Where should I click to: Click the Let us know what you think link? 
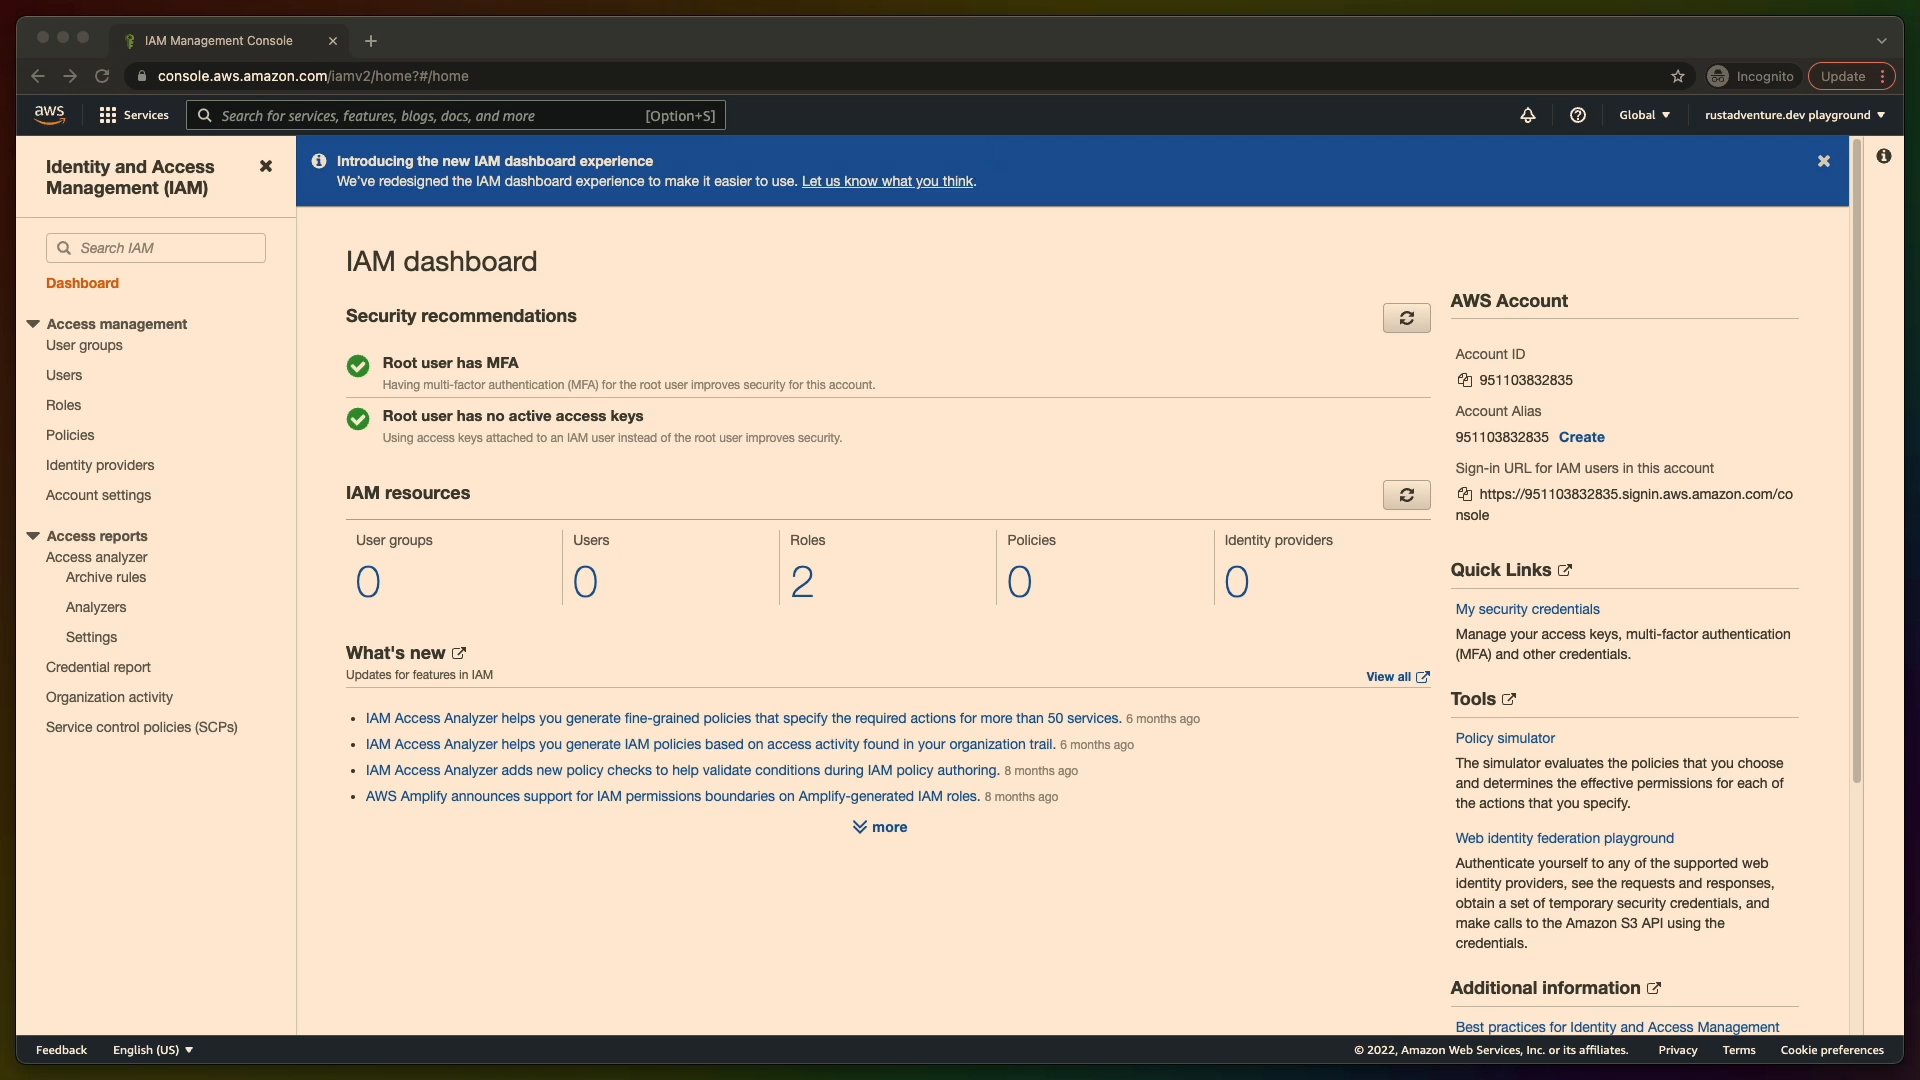tap(887, 181)
